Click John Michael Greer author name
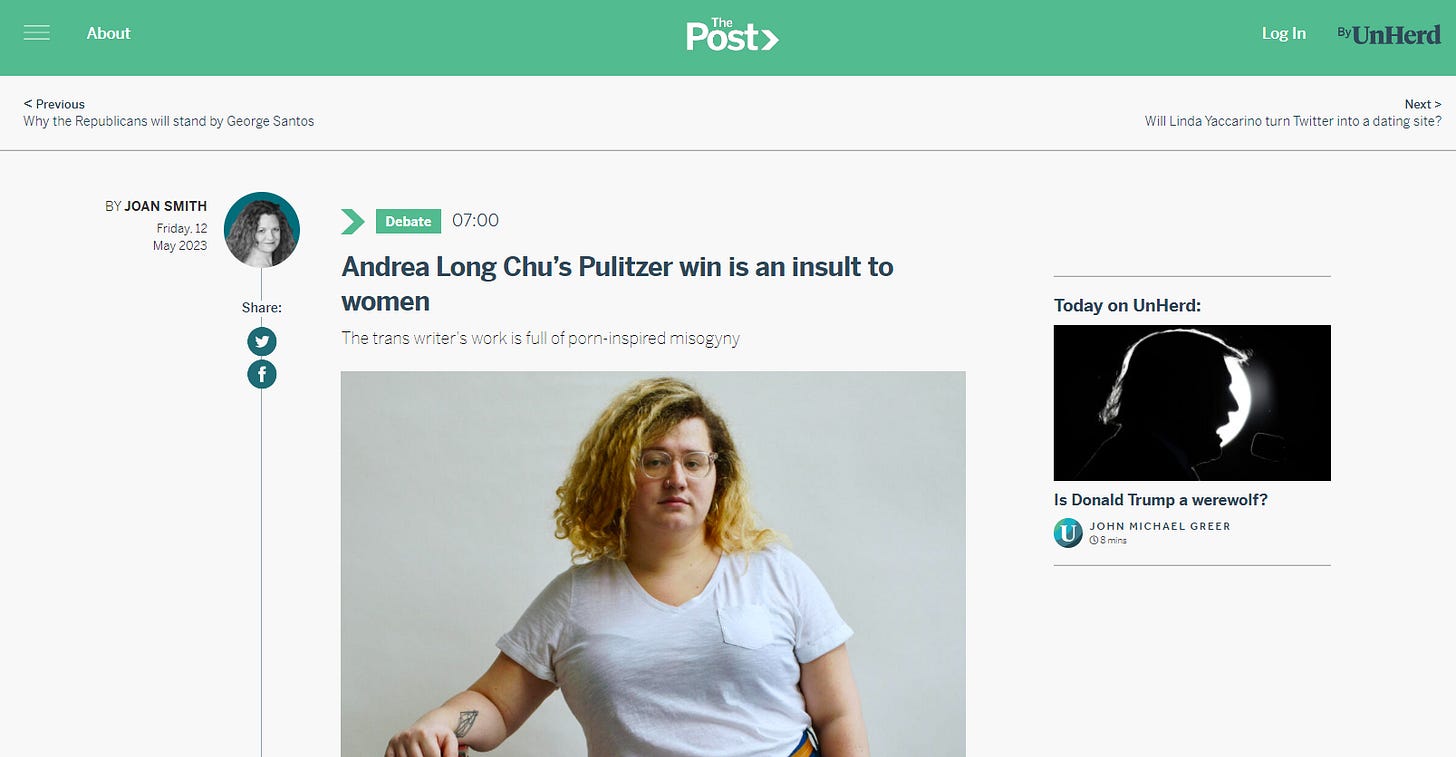 (x=1160, y=526)
